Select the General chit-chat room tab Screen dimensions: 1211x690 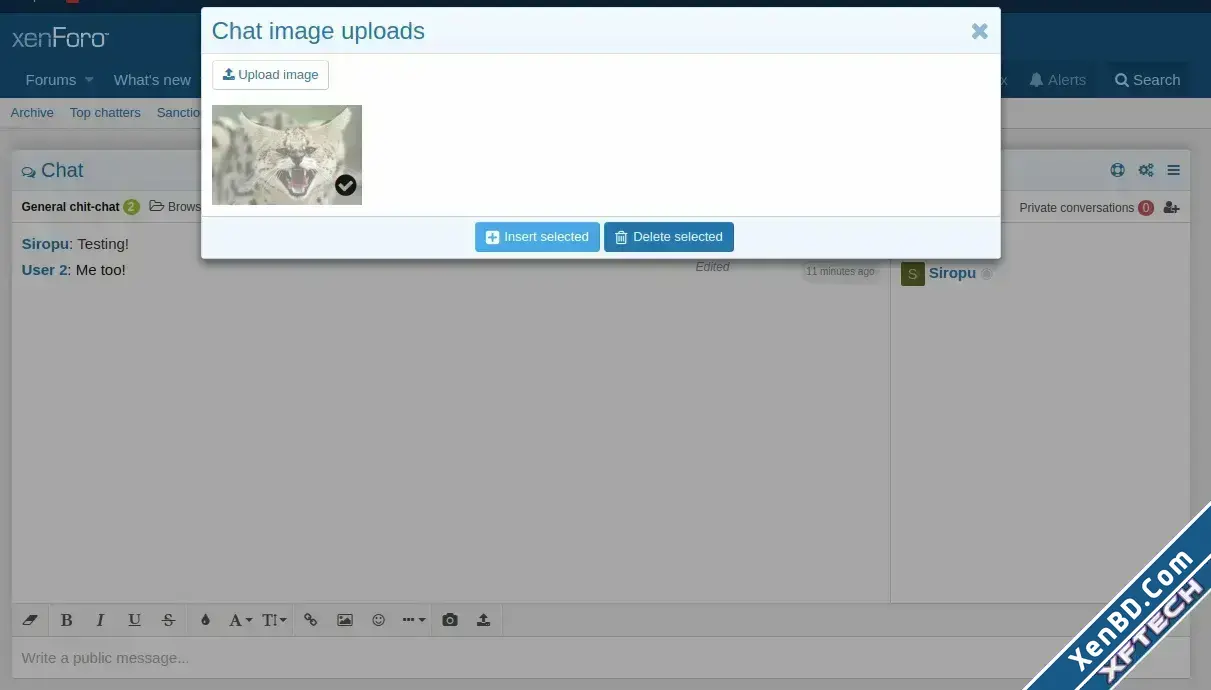point(70,207)
